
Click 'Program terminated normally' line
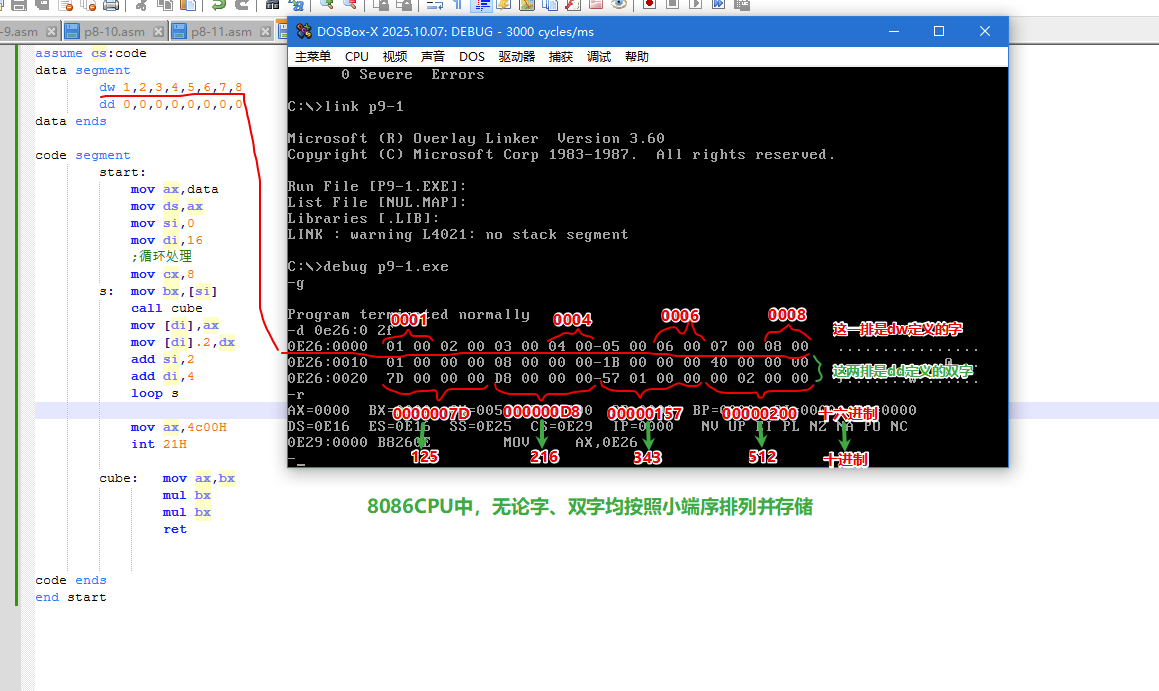tap(409, 315)
